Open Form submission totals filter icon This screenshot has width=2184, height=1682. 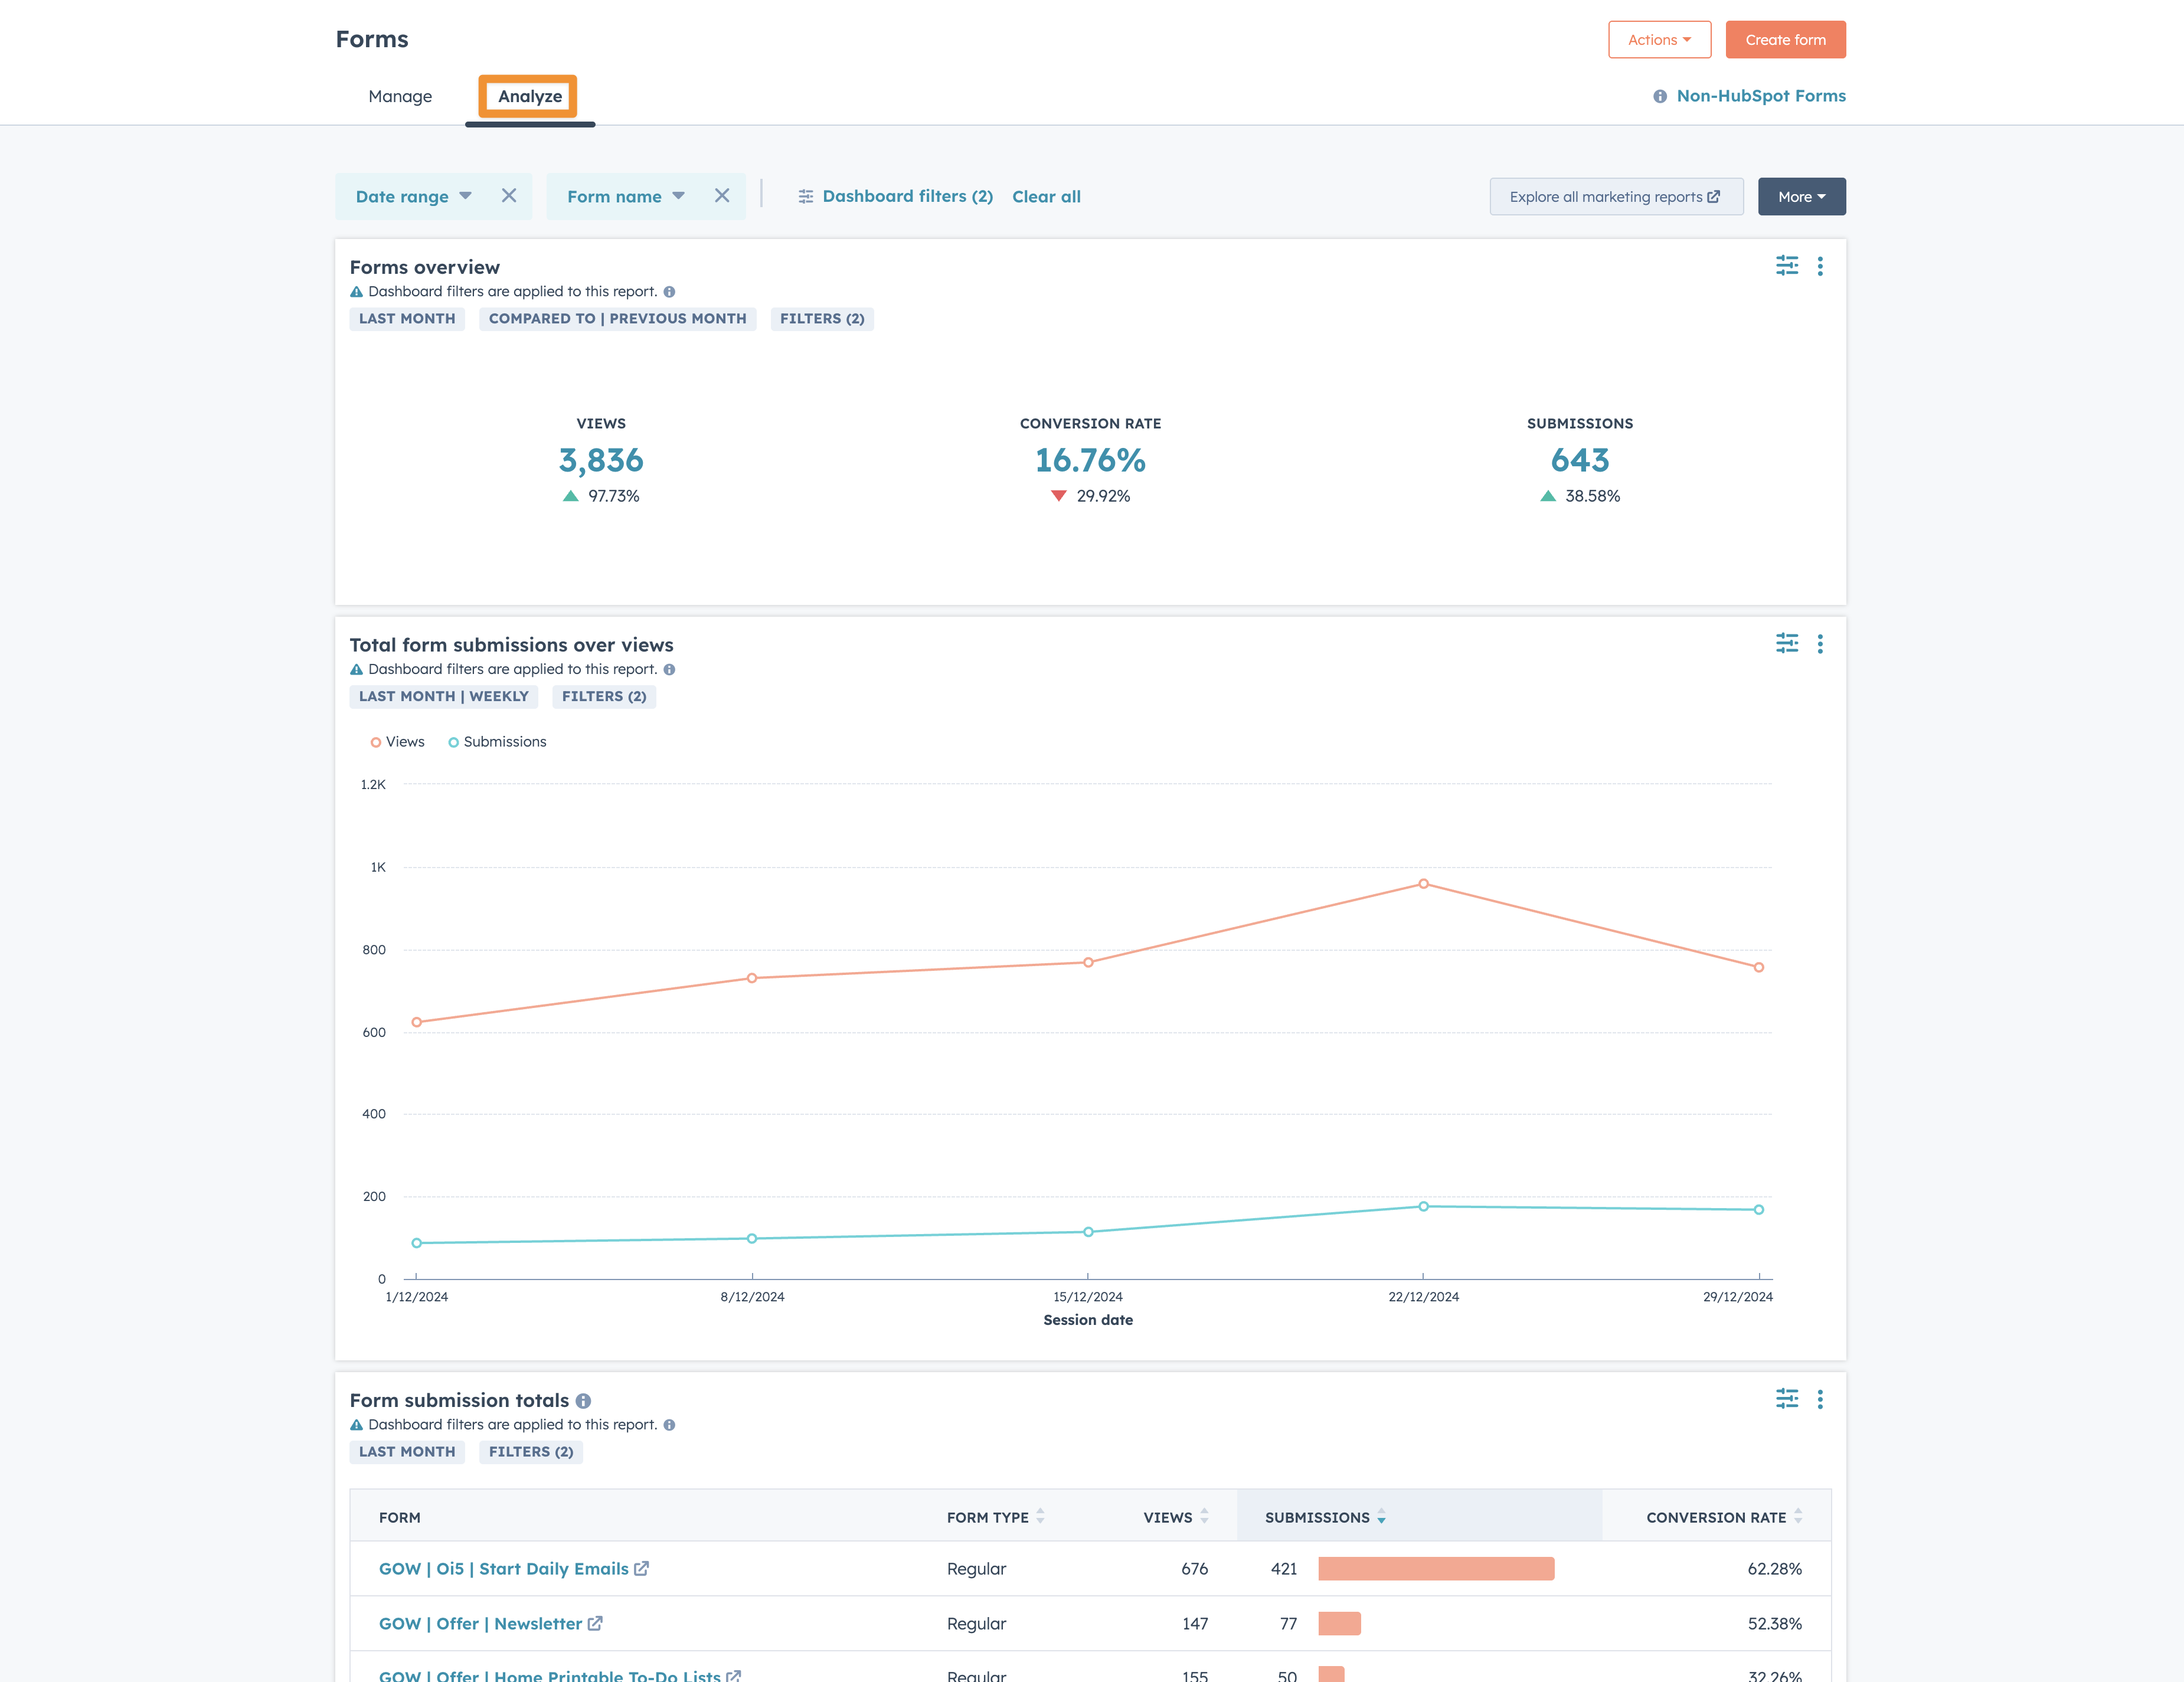click(x=1786, y=1398)
